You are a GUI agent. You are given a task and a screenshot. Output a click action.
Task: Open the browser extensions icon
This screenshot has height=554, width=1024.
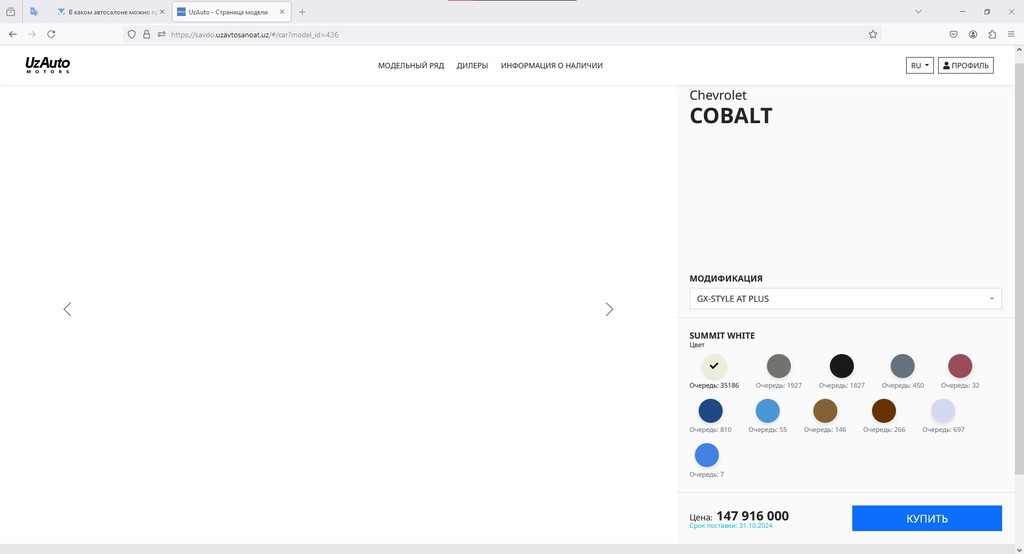[991, 34]
